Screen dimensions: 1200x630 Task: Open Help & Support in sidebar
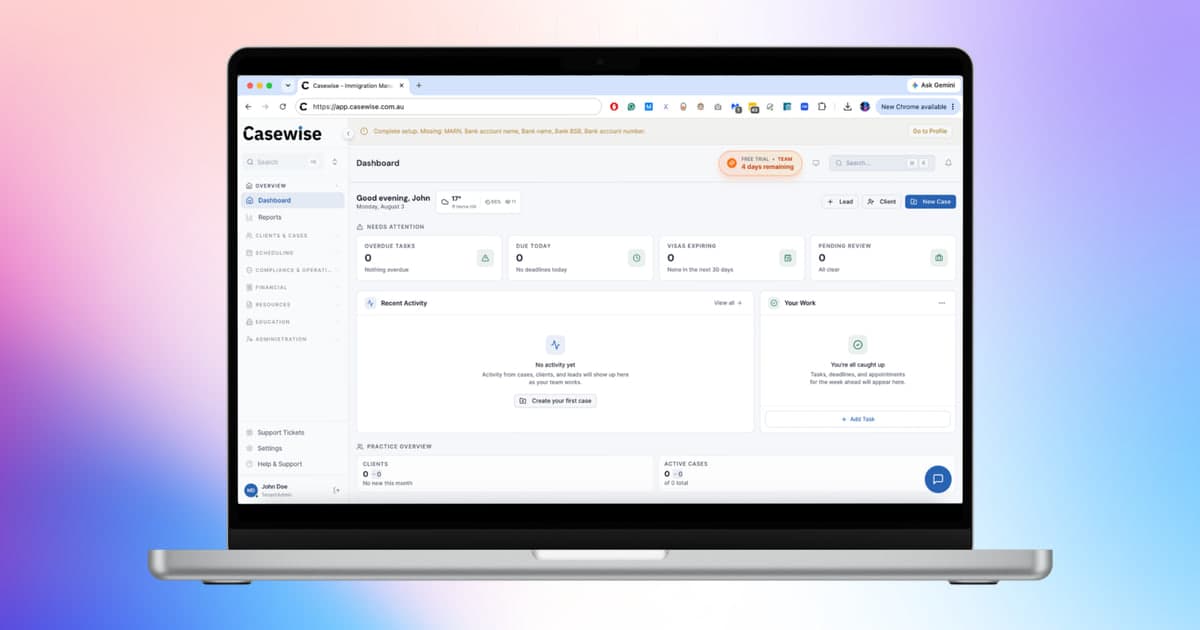pyautogui.click(x=293, y=464)
